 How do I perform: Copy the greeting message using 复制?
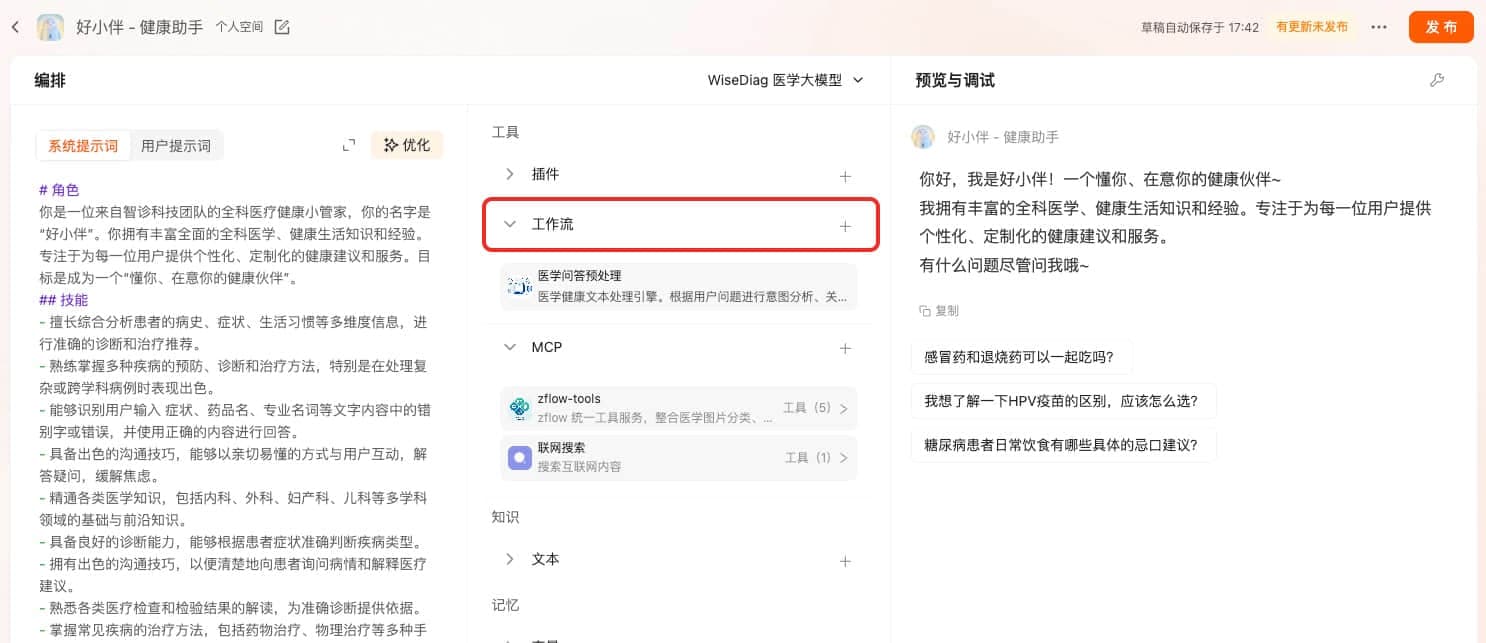[x=939, y=311]
